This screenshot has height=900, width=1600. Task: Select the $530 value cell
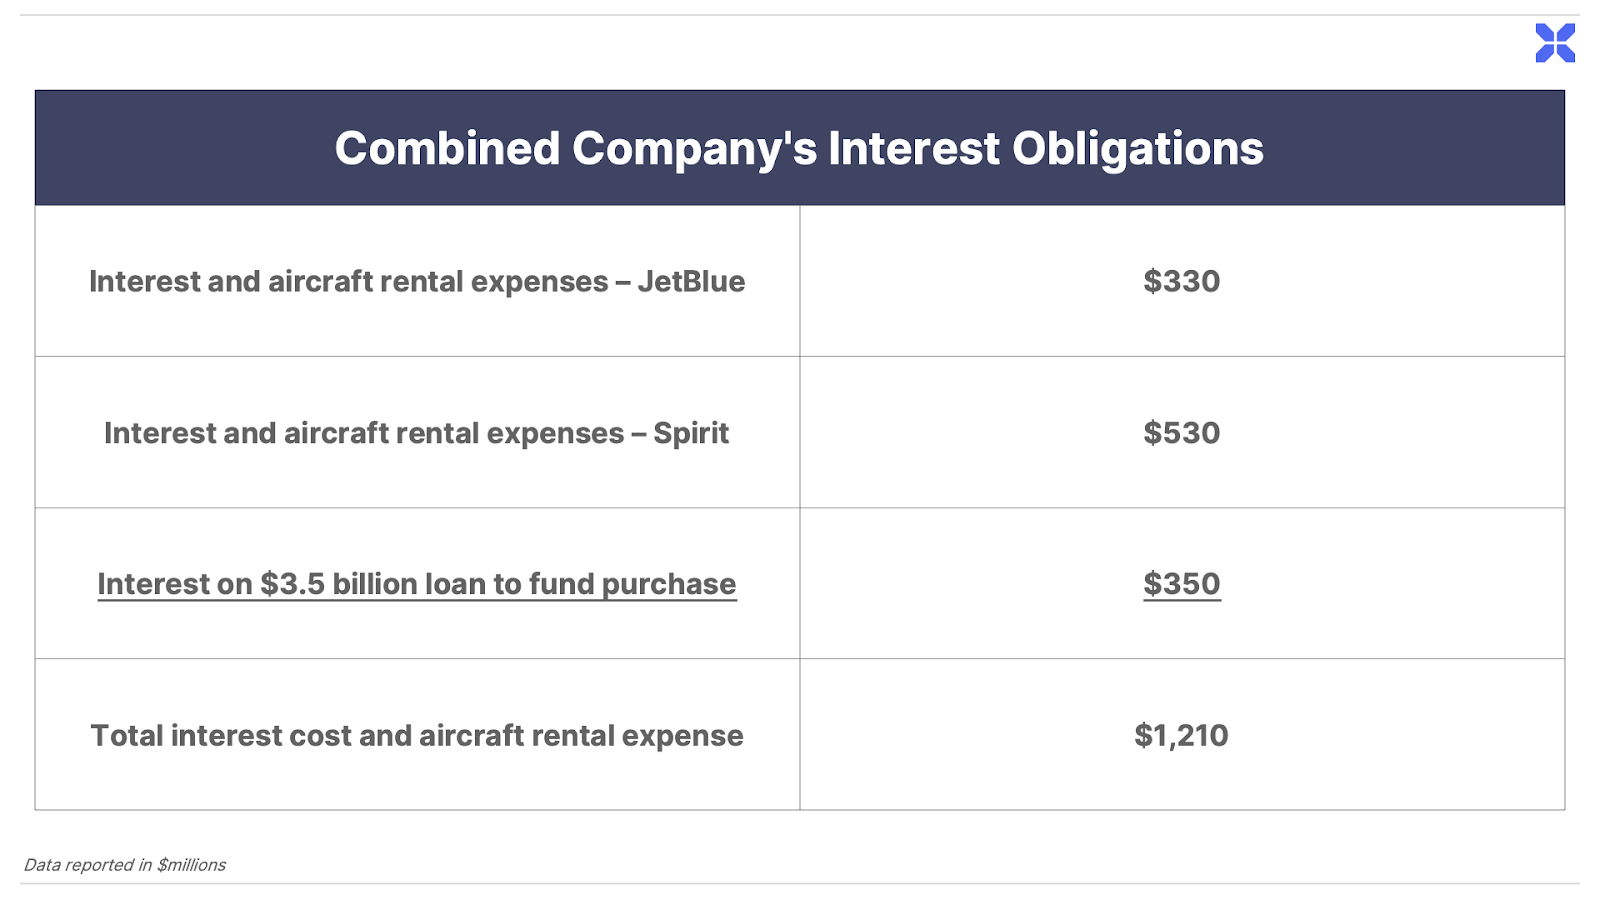(x=1181, y=433)
